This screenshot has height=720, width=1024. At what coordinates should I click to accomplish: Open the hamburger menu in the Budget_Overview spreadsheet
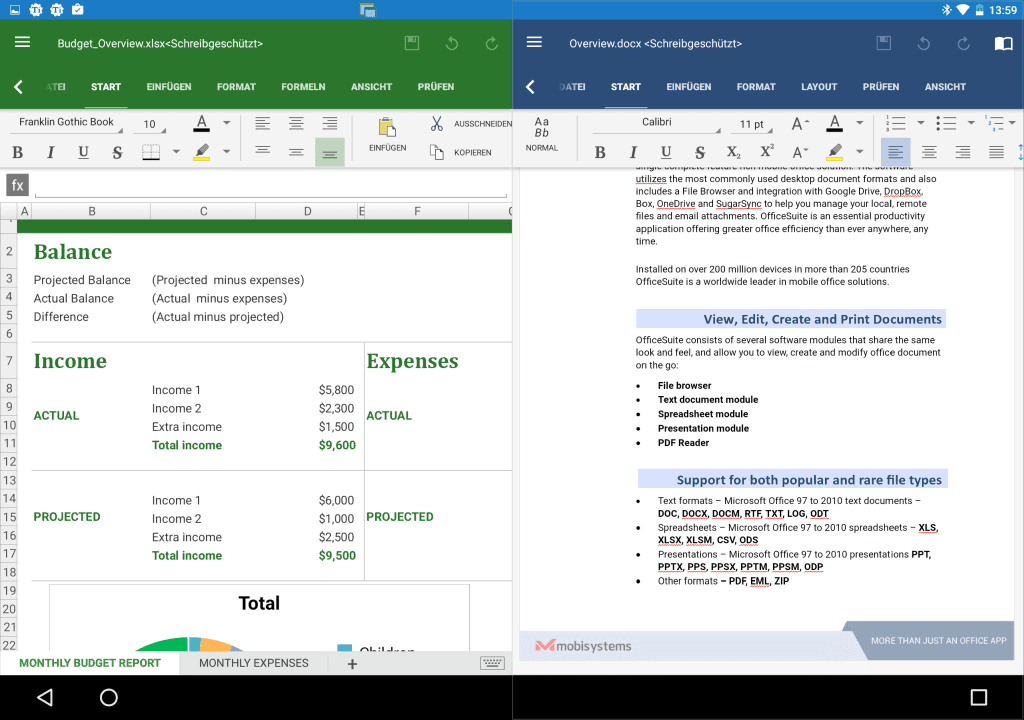tap(22, 42)
